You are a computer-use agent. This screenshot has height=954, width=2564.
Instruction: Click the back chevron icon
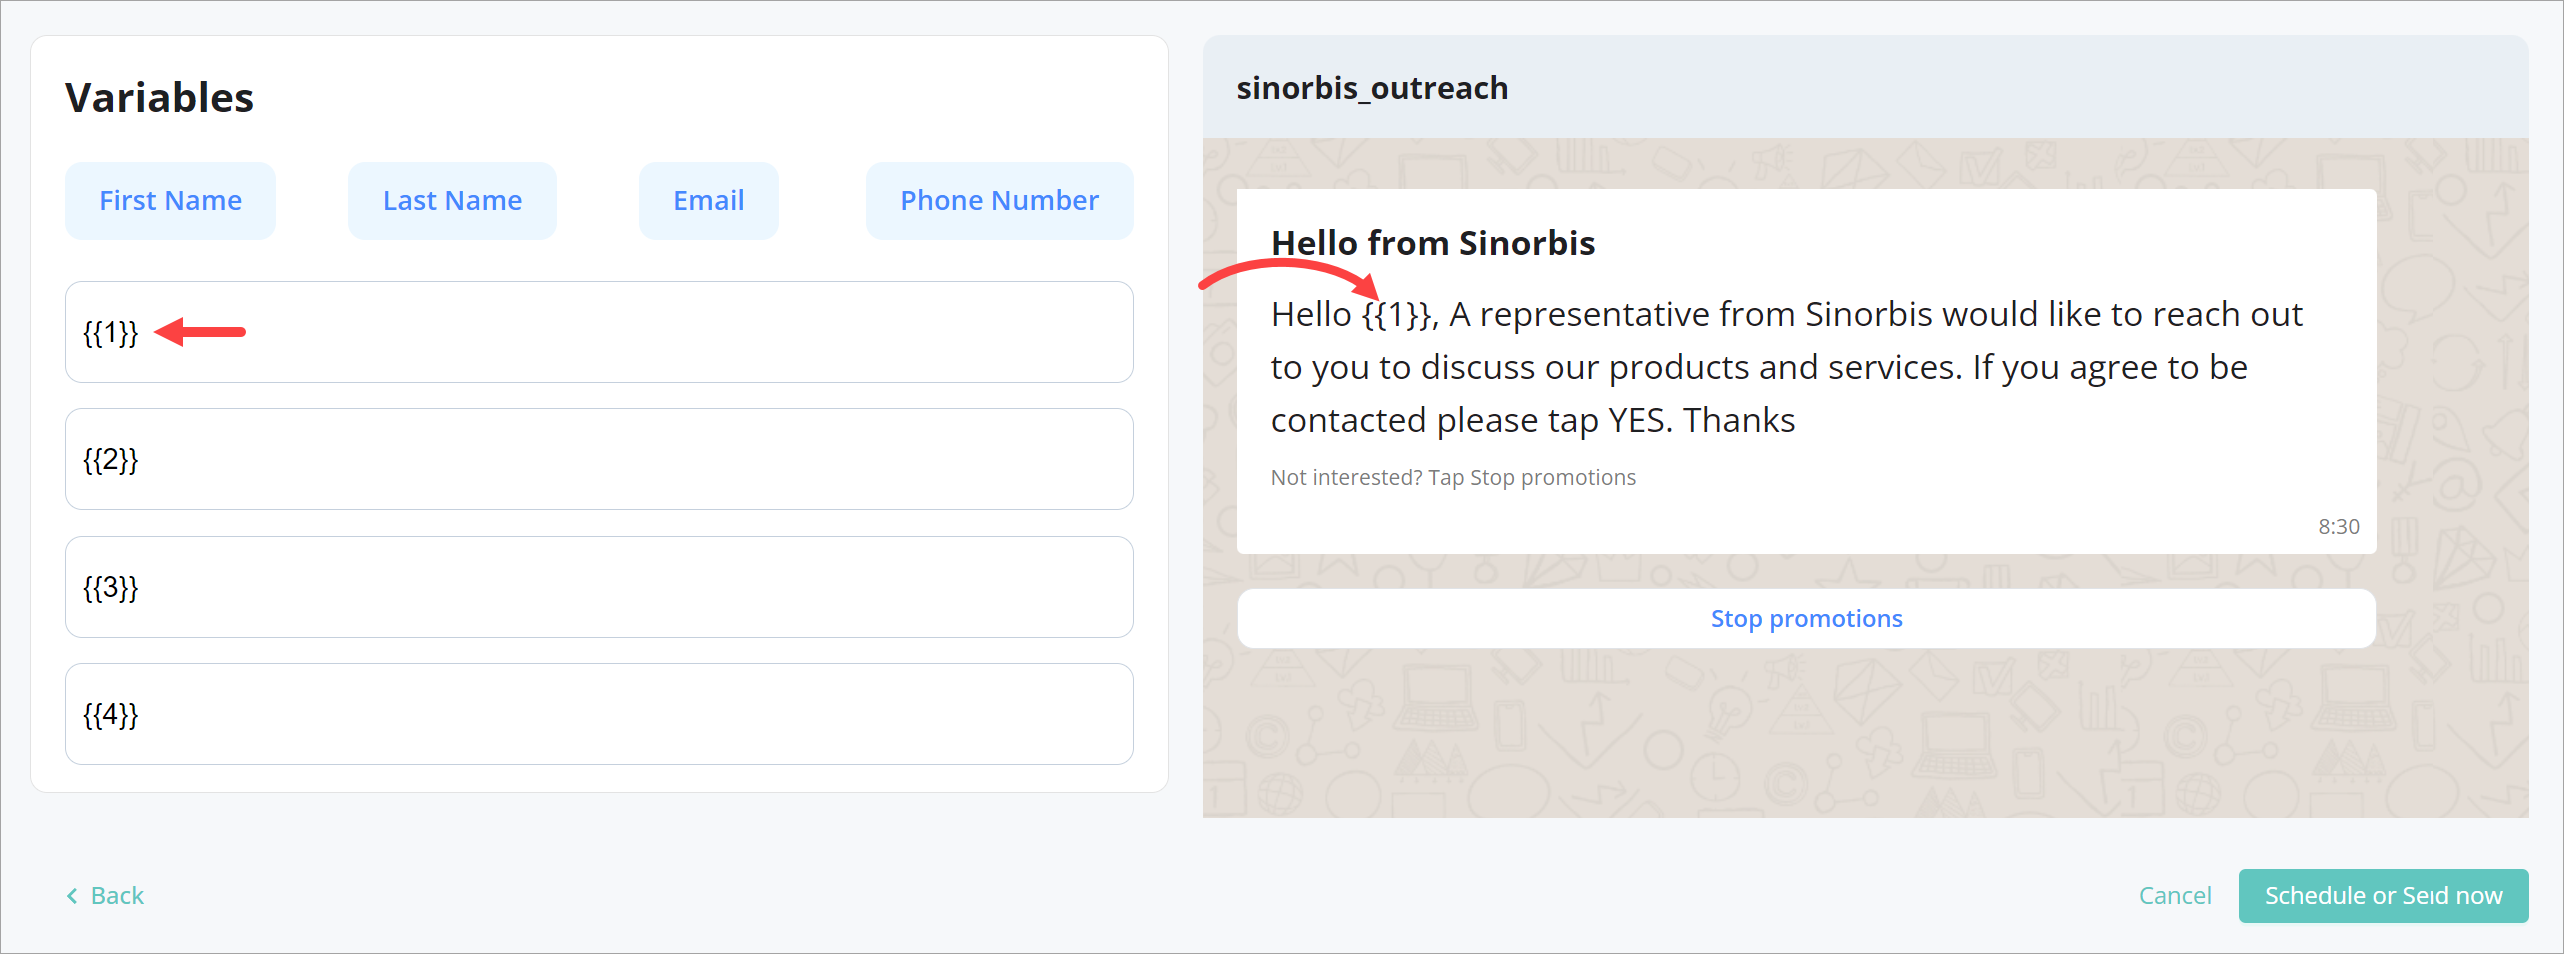71,895
